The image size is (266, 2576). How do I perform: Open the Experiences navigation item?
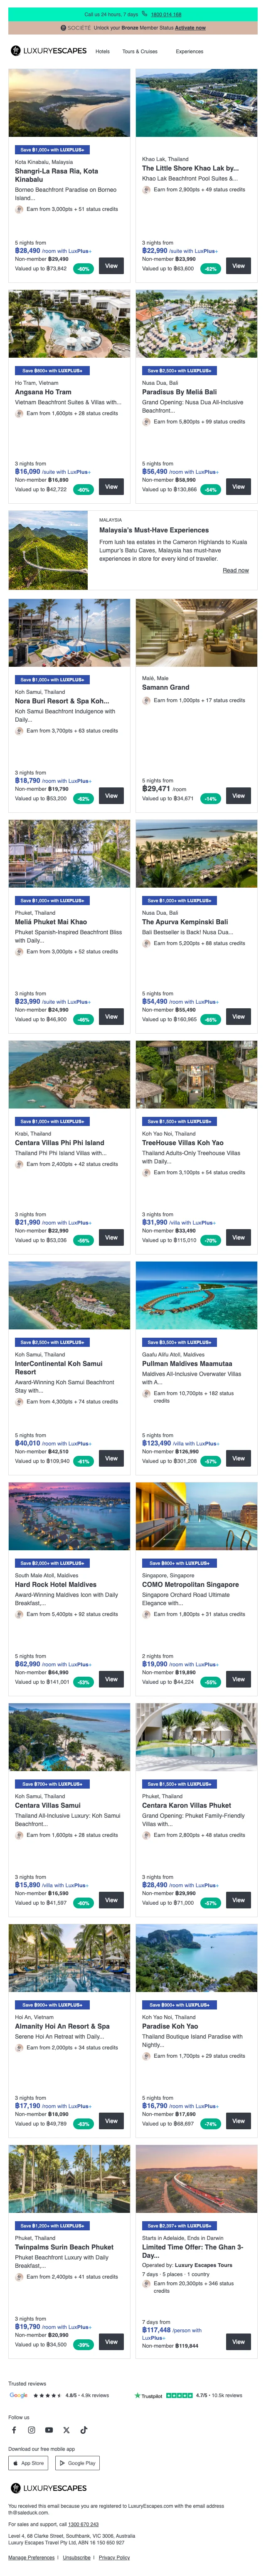189,51
